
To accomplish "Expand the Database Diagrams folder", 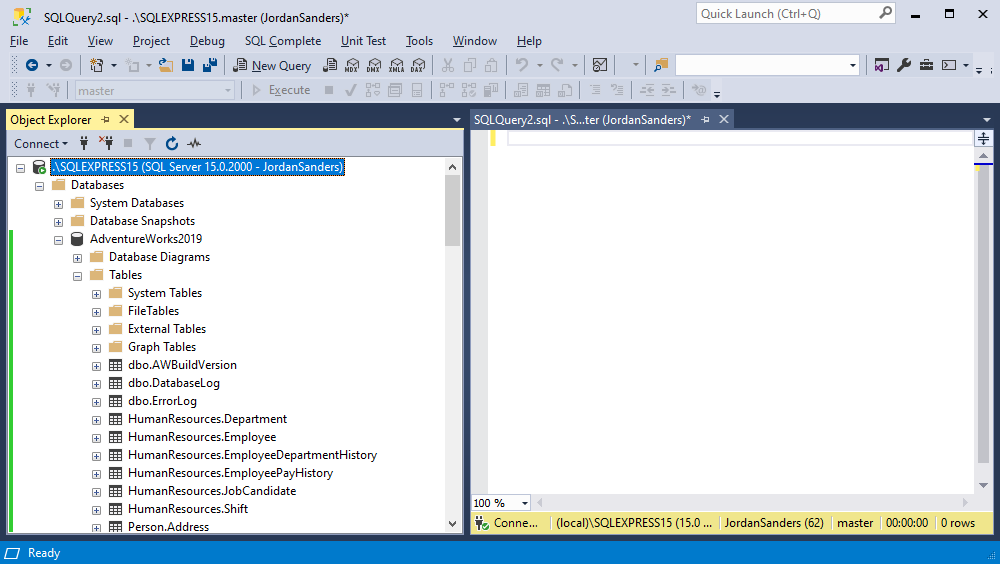I will (x=77, y=258).
